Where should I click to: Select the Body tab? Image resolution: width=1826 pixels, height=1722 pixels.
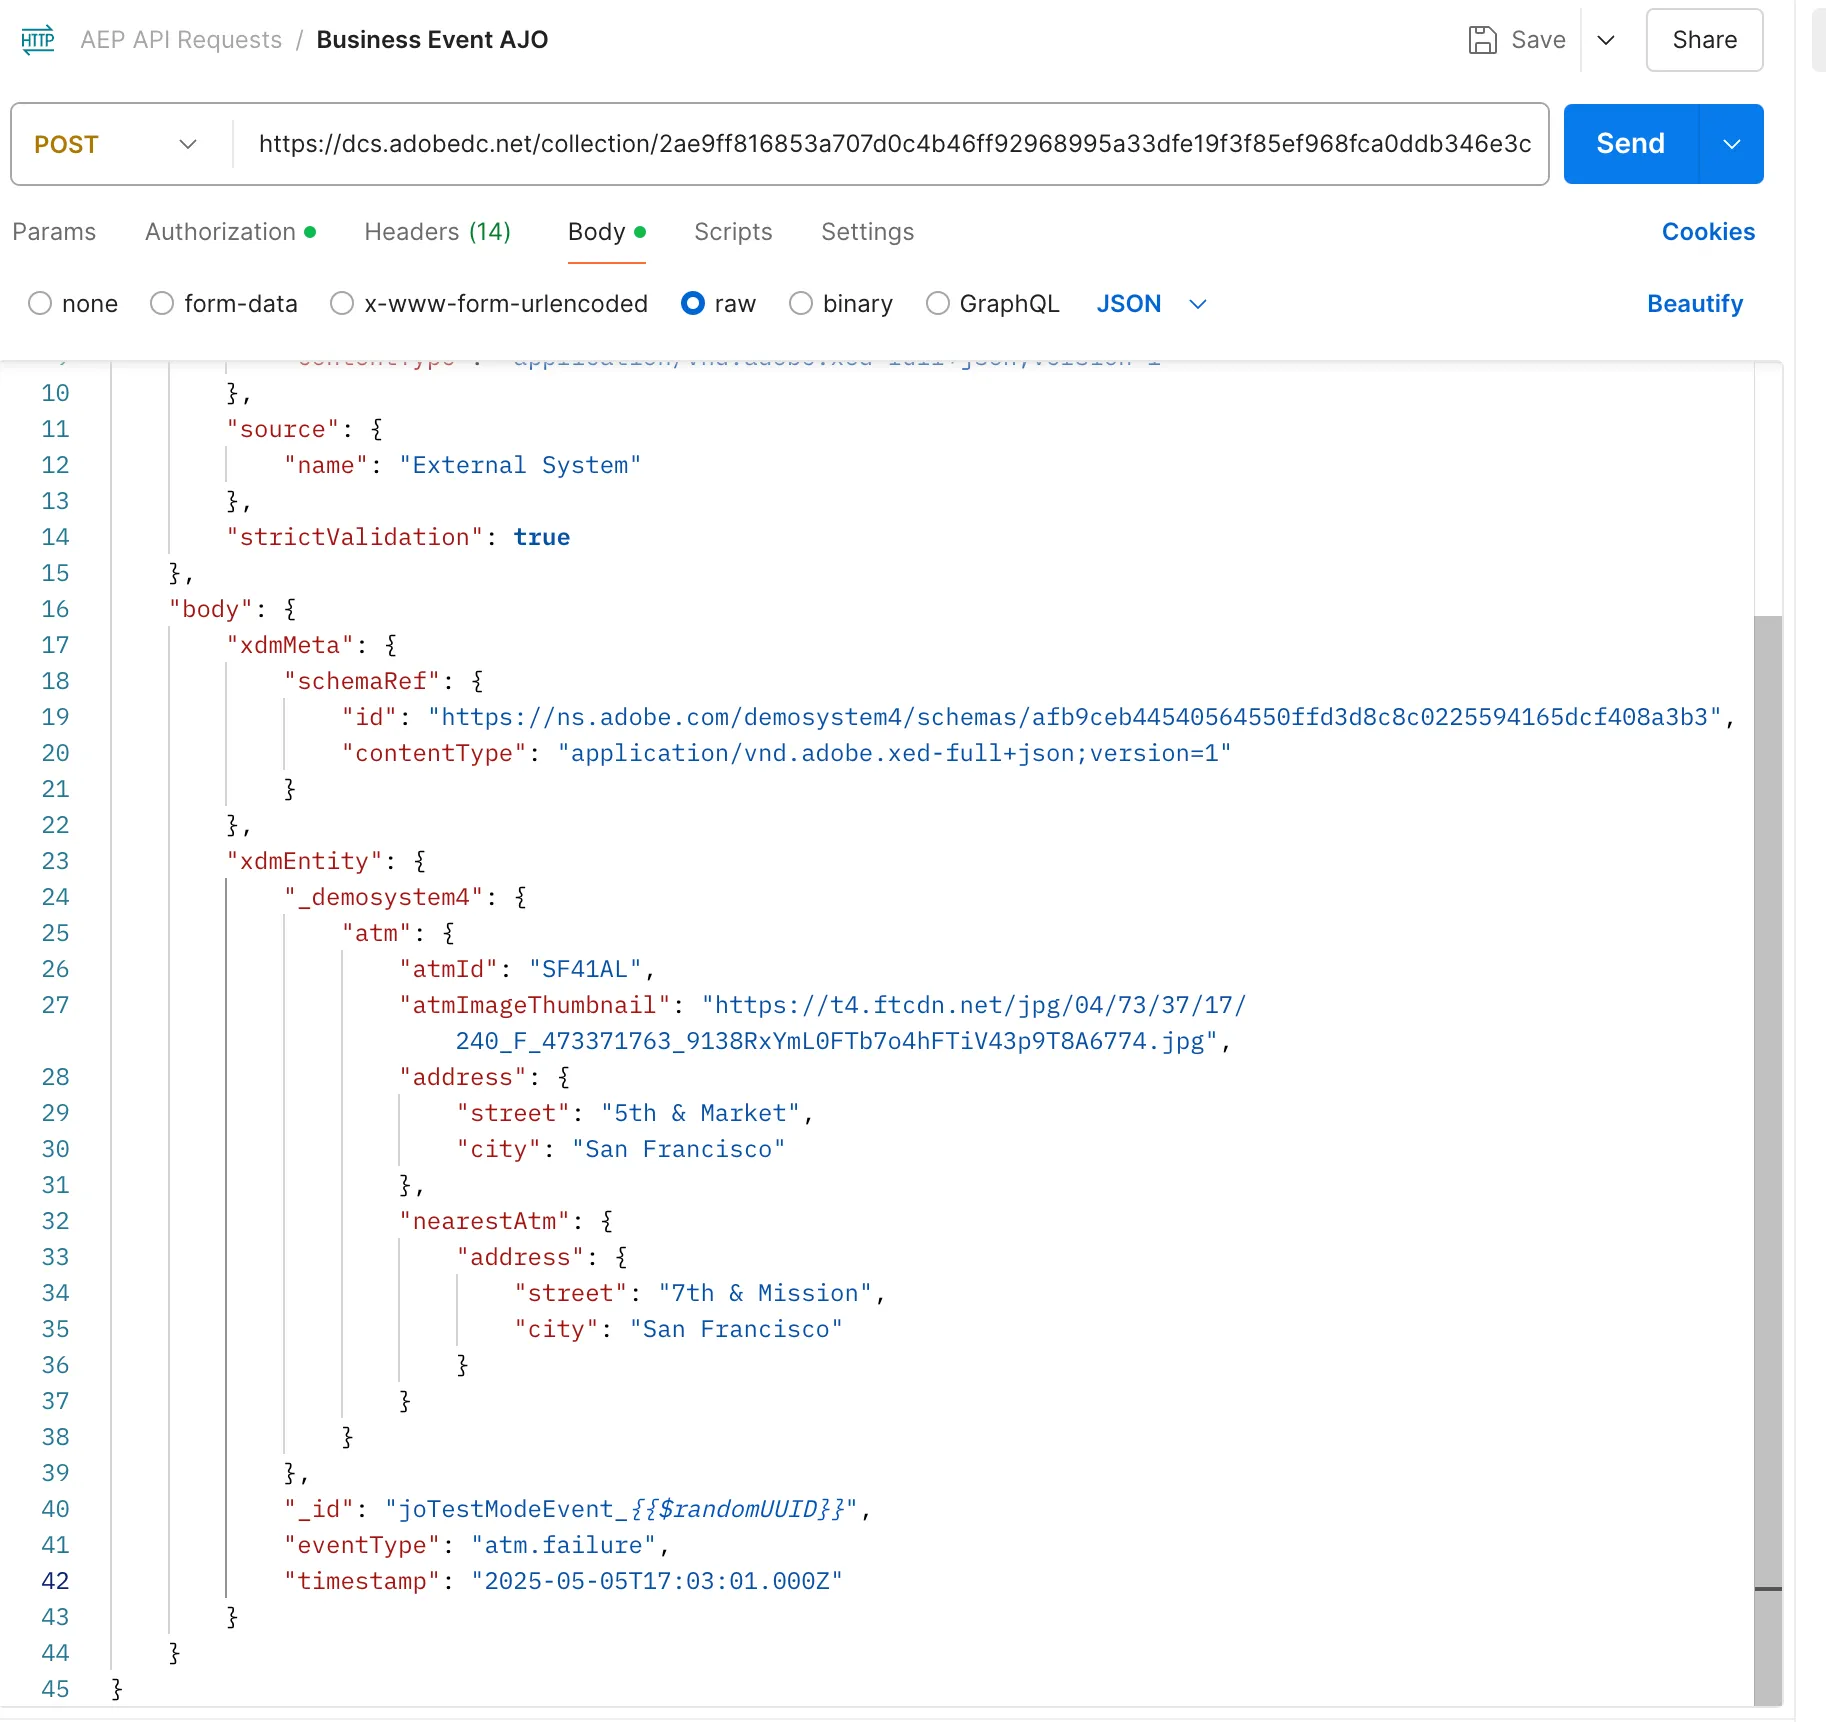(606, 232)
